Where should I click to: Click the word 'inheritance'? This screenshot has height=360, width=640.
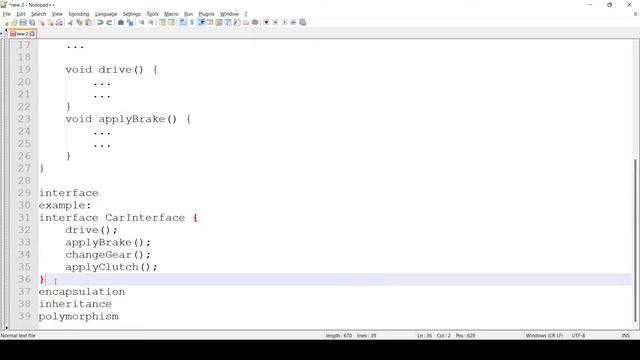click(x=75, y=304)
